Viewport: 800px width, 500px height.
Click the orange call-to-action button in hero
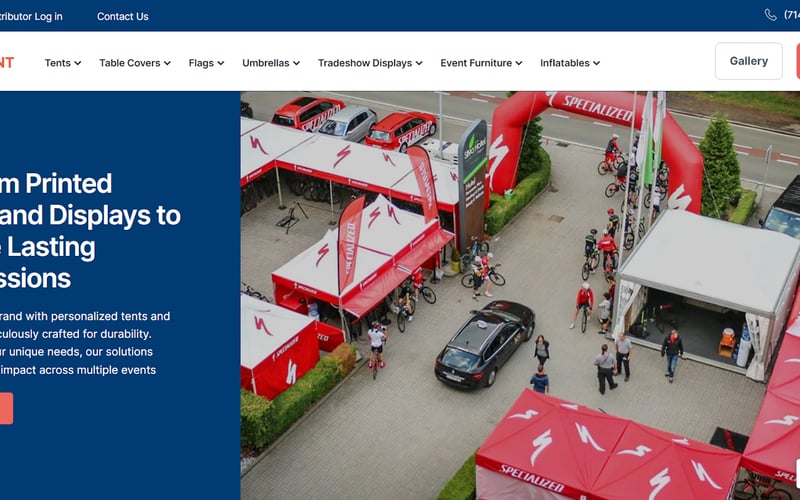[6, 408]
